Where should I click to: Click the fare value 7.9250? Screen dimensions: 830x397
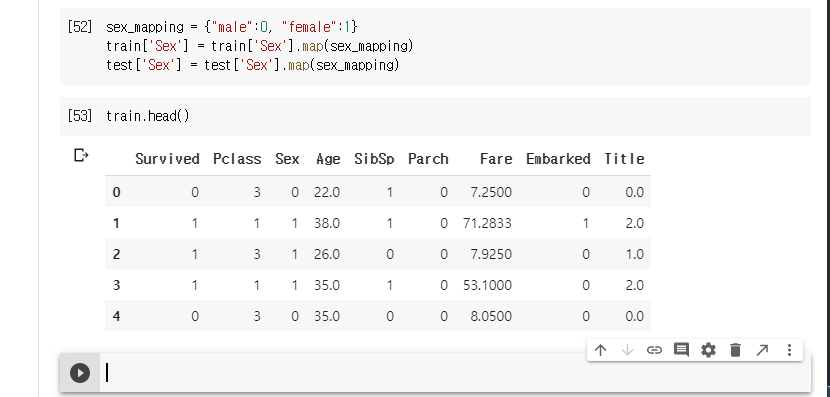[491, 255]
